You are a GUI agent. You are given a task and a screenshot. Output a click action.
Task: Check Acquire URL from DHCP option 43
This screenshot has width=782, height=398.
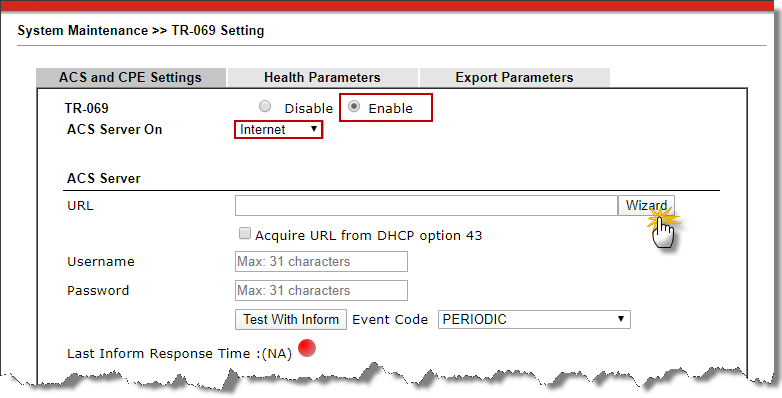click(244, 233)
